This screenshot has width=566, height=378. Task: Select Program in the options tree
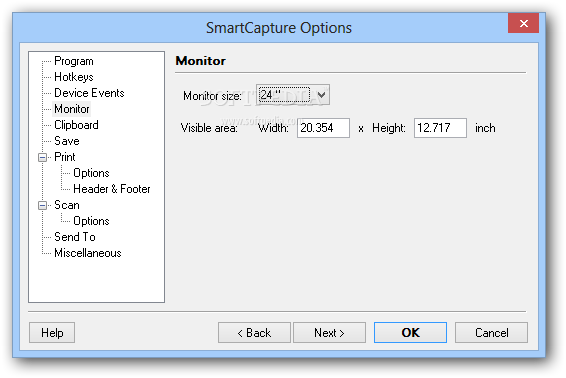coord(74,61)
